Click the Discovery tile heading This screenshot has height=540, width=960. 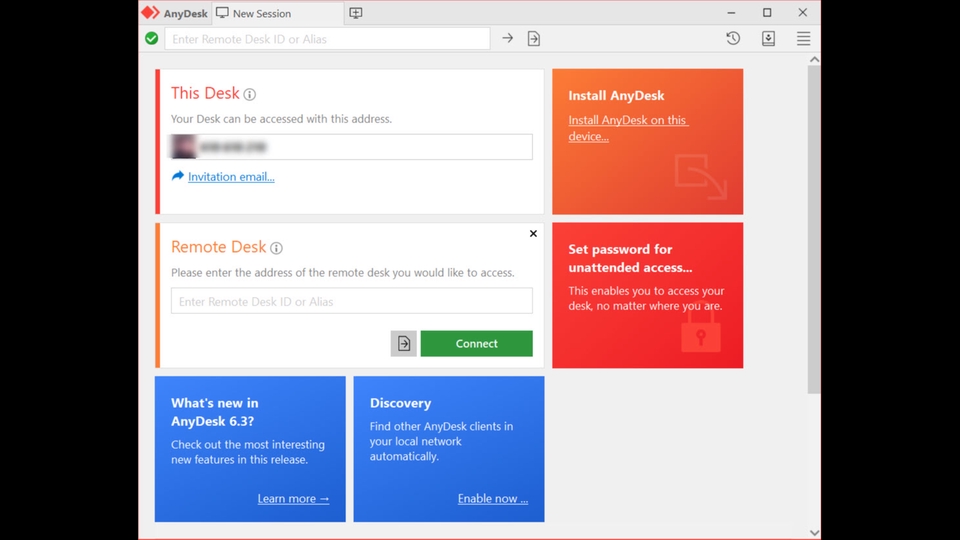(400, 403)
